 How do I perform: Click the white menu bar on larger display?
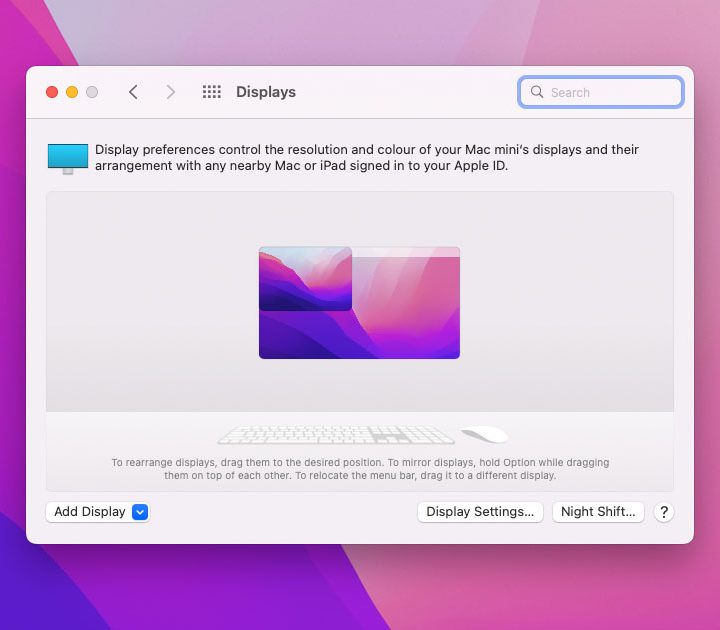(x=406, y=252)
